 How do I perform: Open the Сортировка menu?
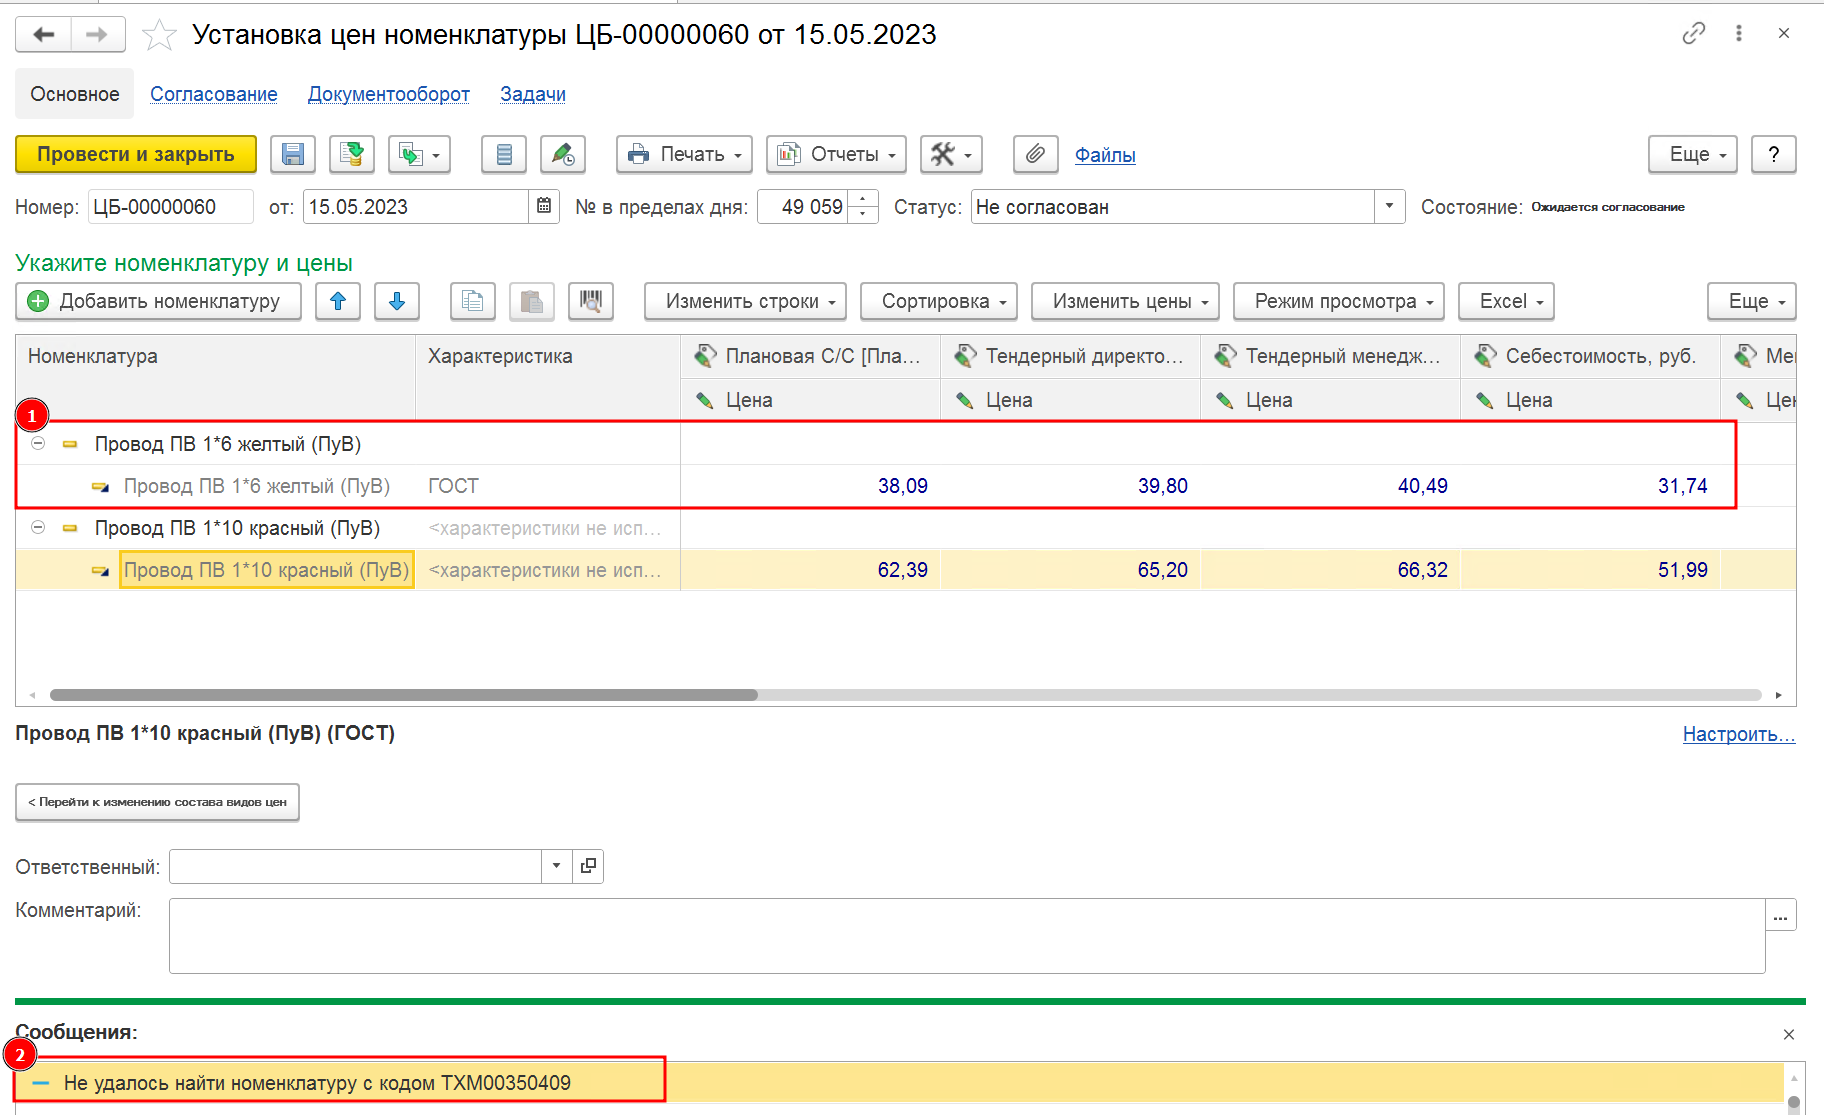938,301
